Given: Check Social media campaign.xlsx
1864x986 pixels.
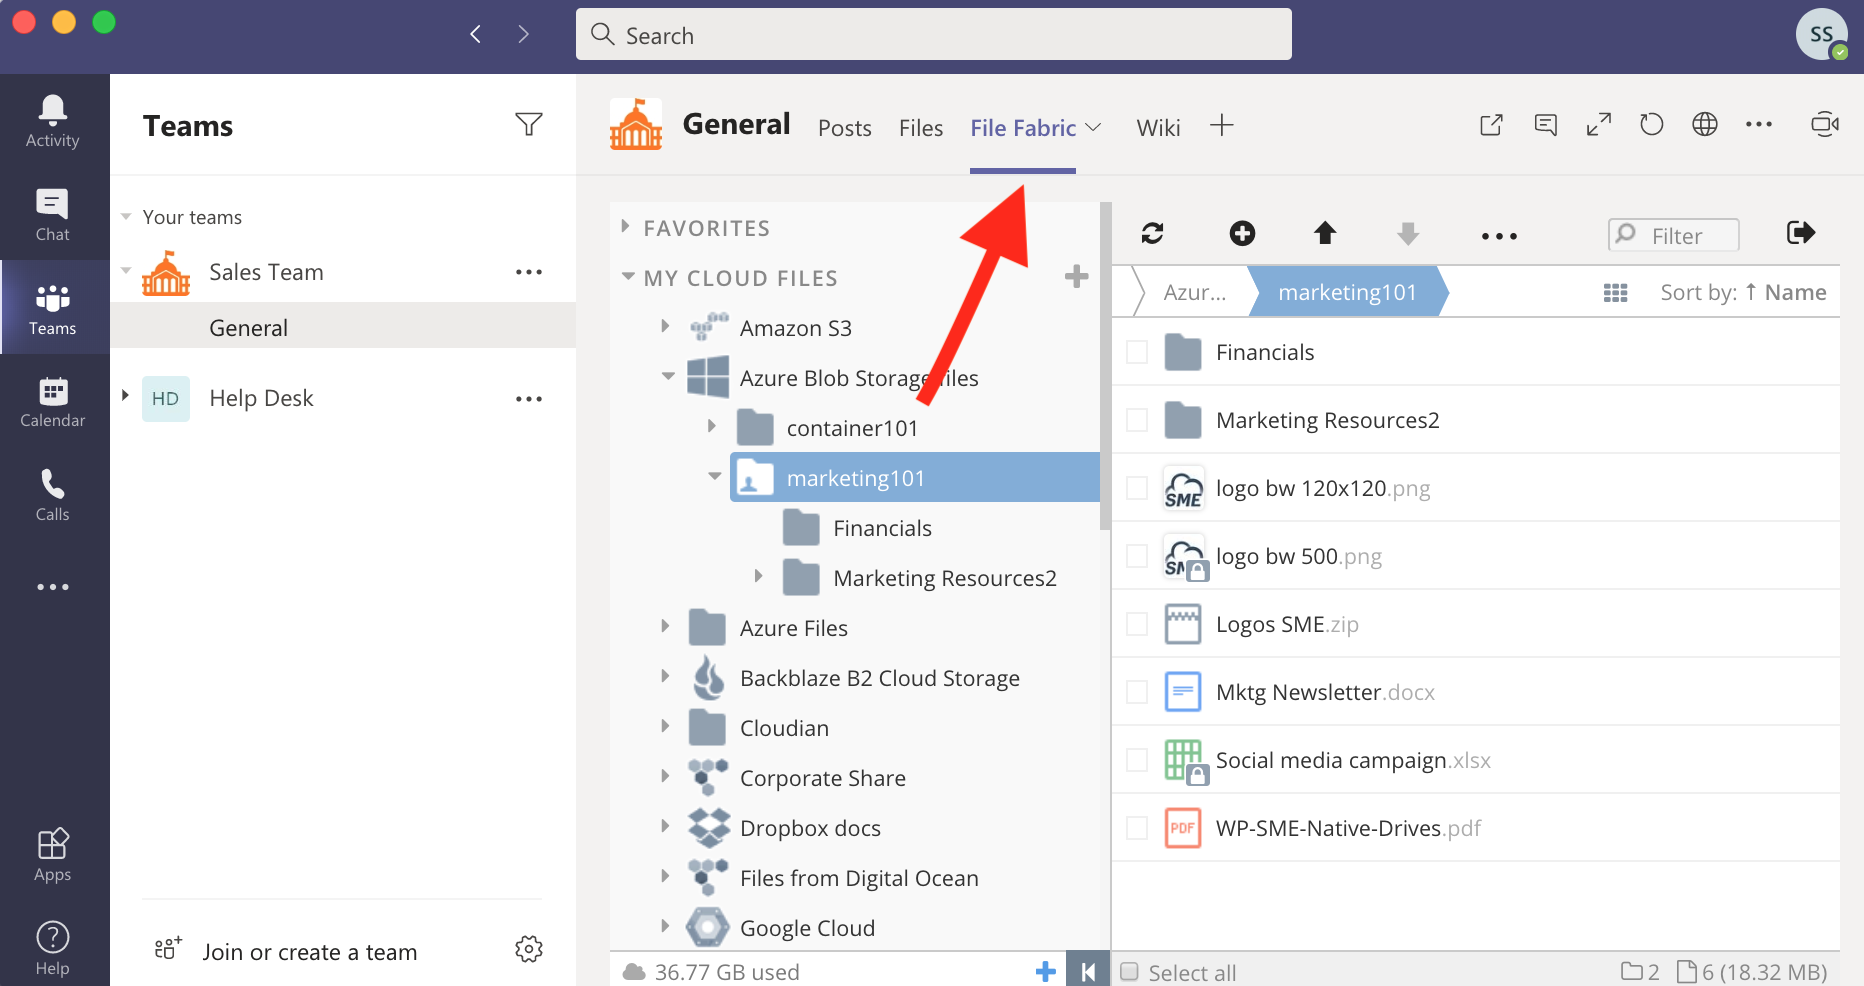Looking at the screenshot, I should tap(1137, 760).
